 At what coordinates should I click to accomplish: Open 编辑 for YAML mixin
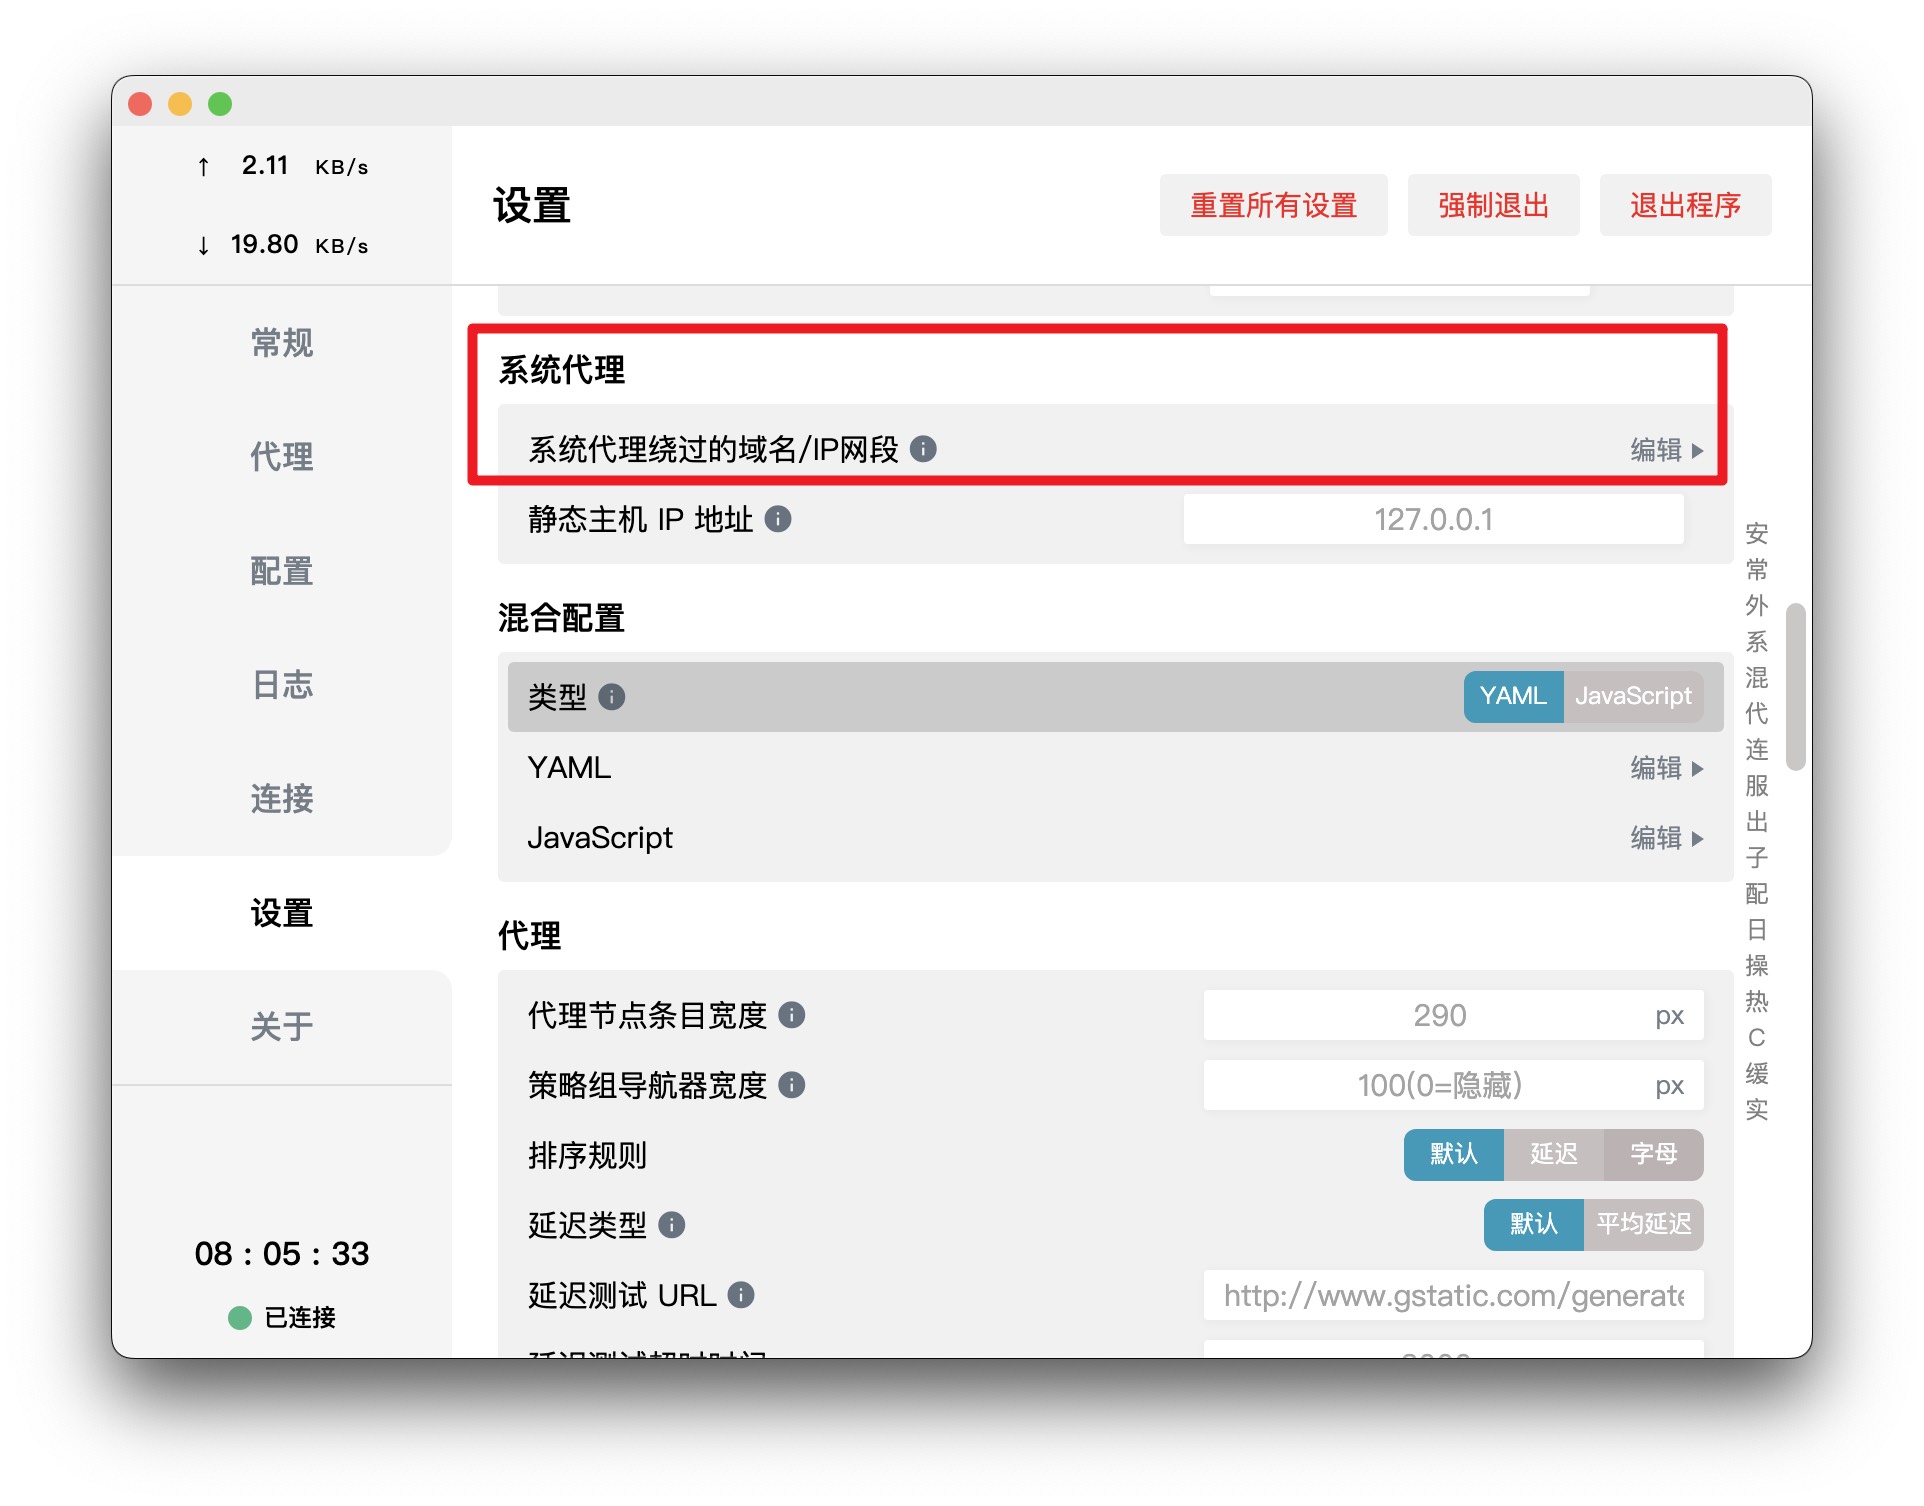(x=1665, y=768)
